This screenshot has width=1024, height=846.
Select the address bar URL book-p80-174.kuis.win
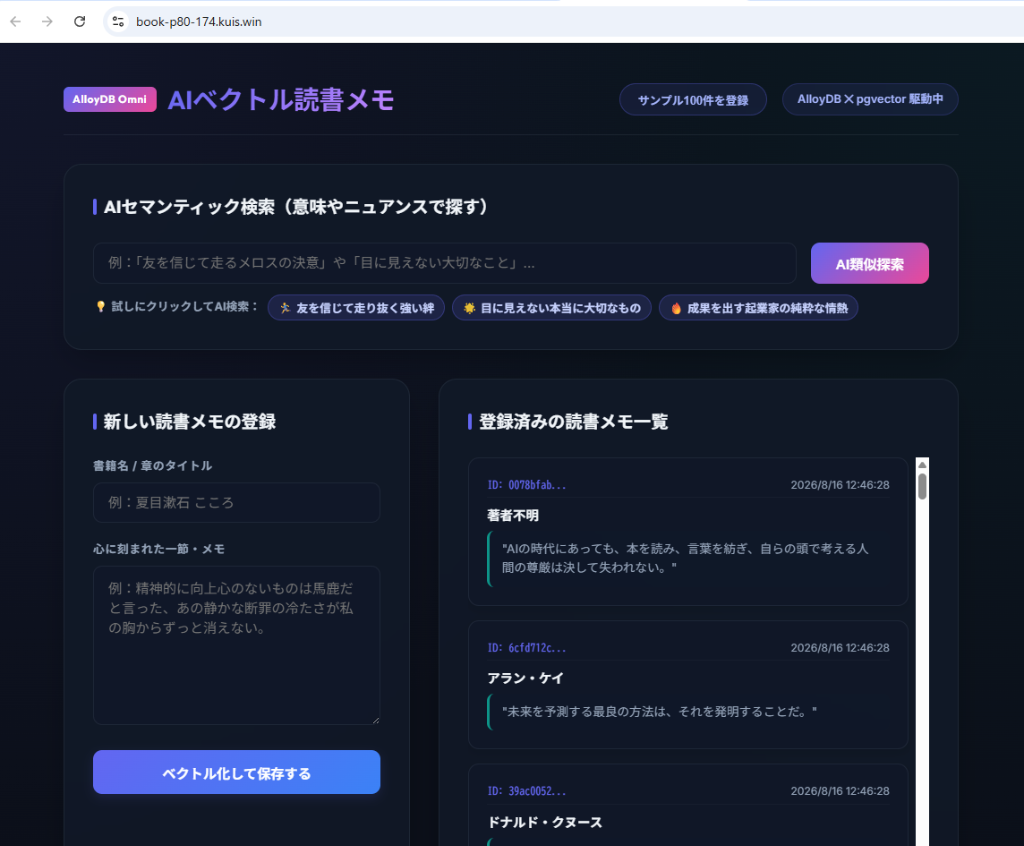[x=199, y=22]
